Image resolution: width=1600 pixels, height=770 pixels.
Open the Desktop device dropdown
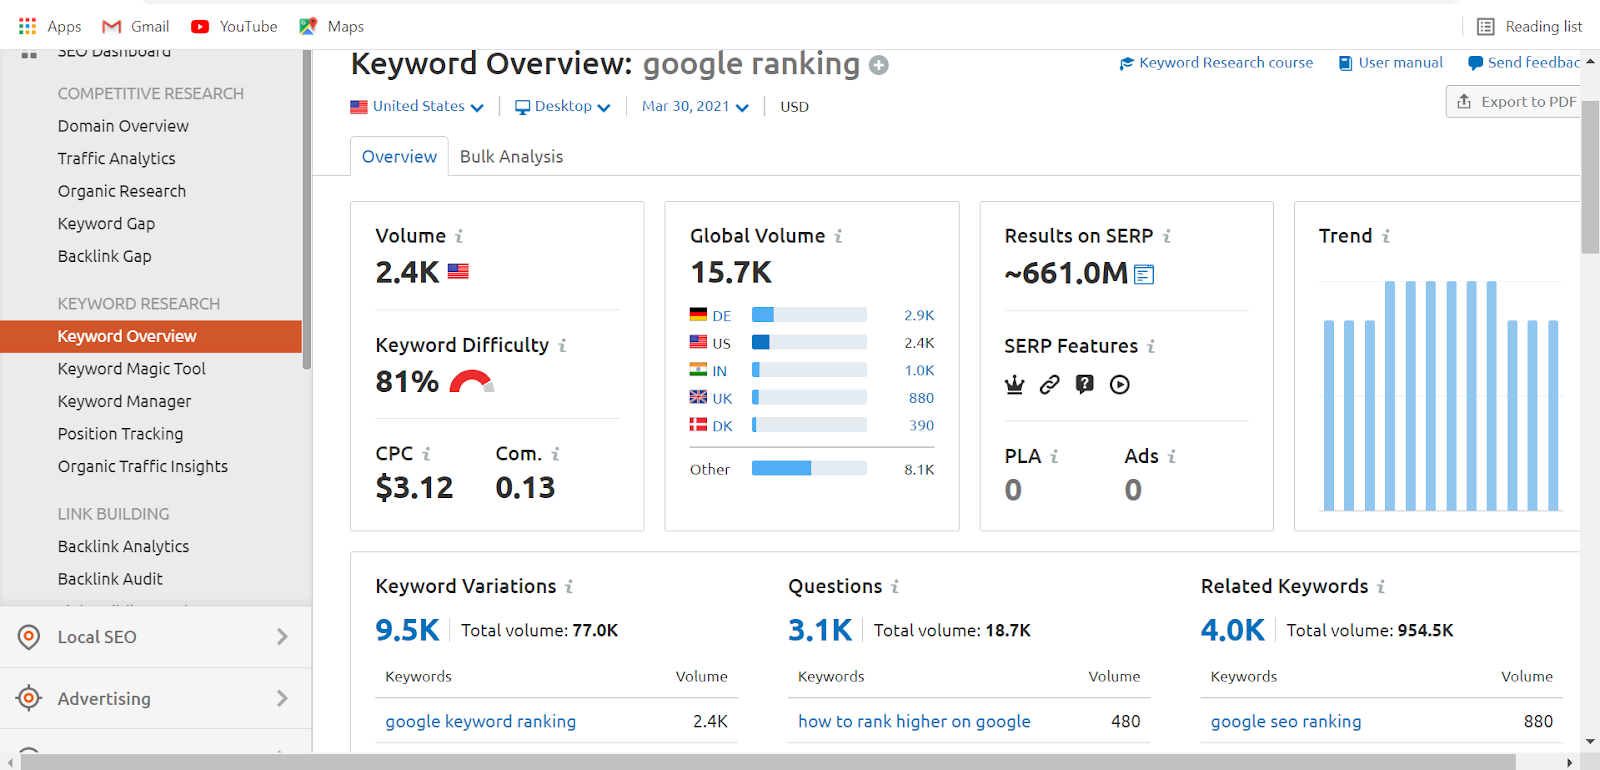point(562,106)
